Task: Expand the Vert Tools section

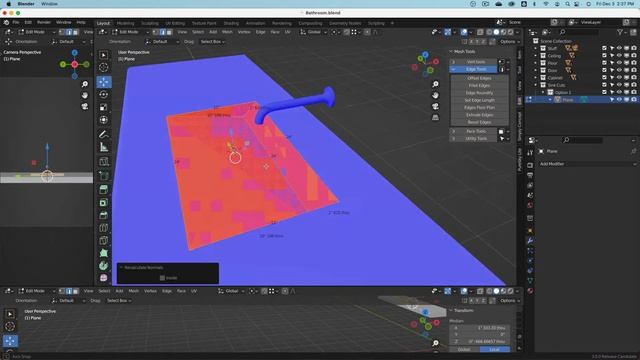Action: pos(473,62)
